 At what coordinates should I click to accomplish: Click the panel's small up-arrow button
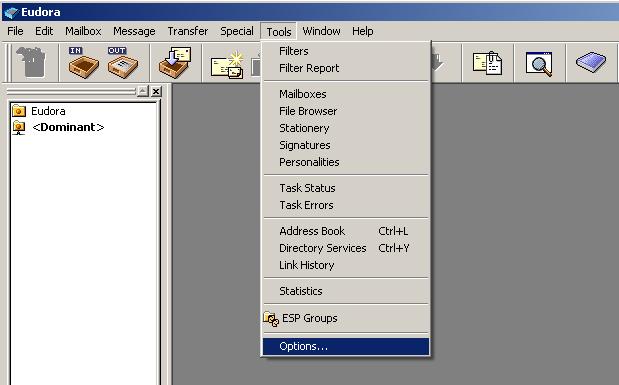click(x=143, y=92)
